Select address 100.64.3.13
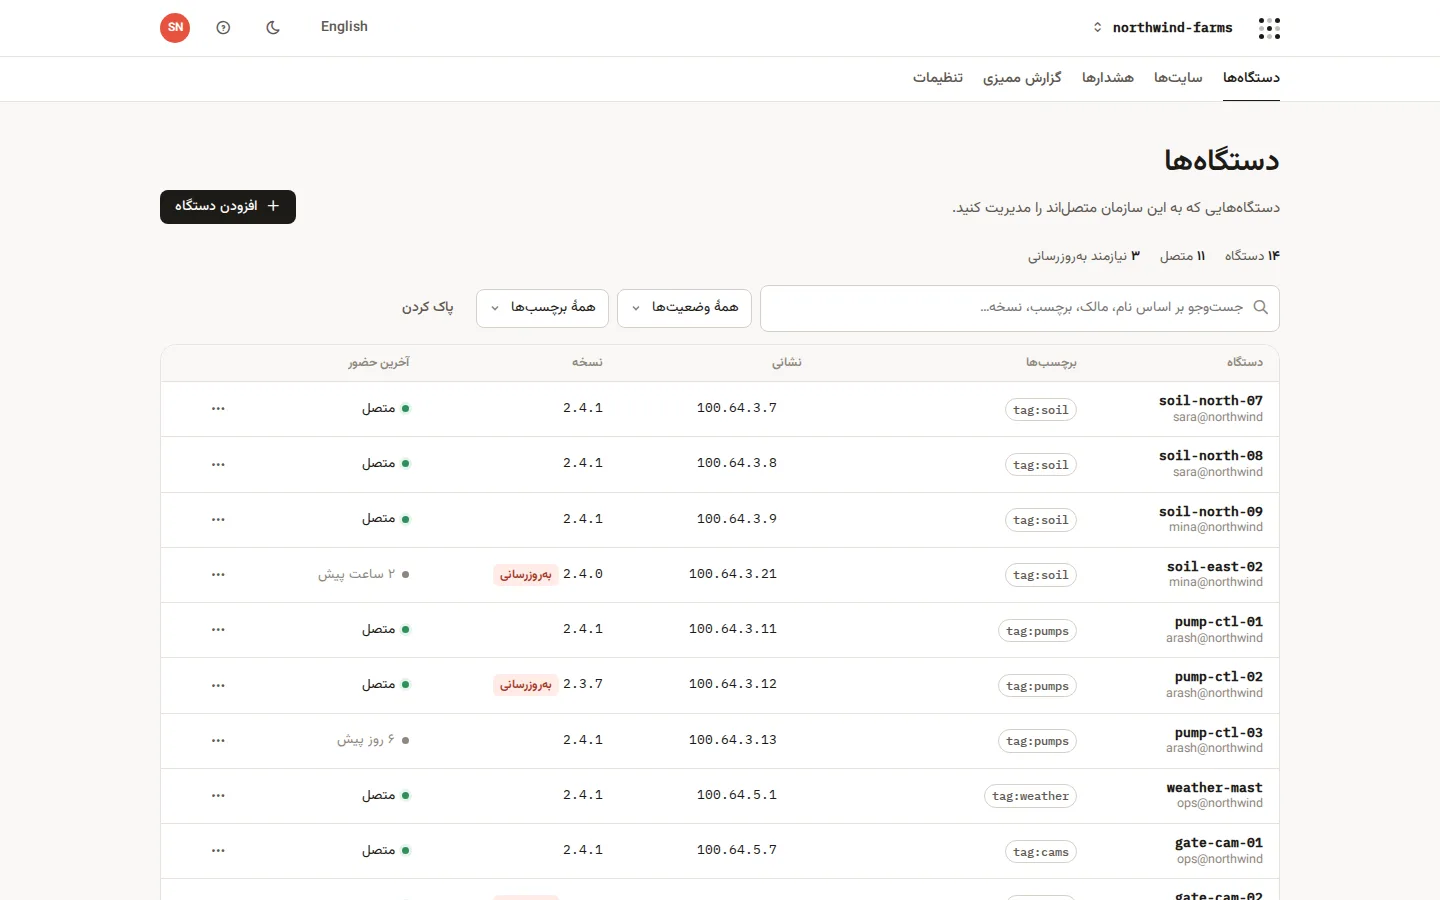 pos(733,740)
